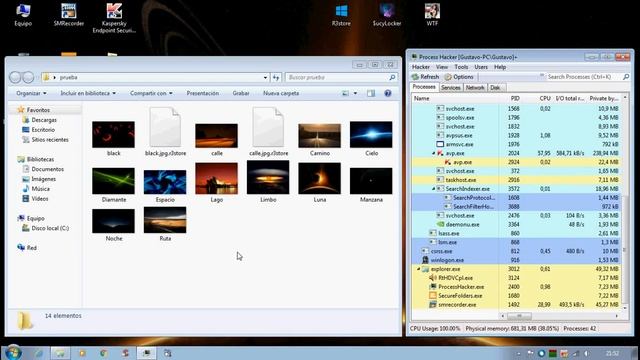This screenshot has height=360, width=640.
Task: Switch to the Services tab
Action: [x=451, y=88]
